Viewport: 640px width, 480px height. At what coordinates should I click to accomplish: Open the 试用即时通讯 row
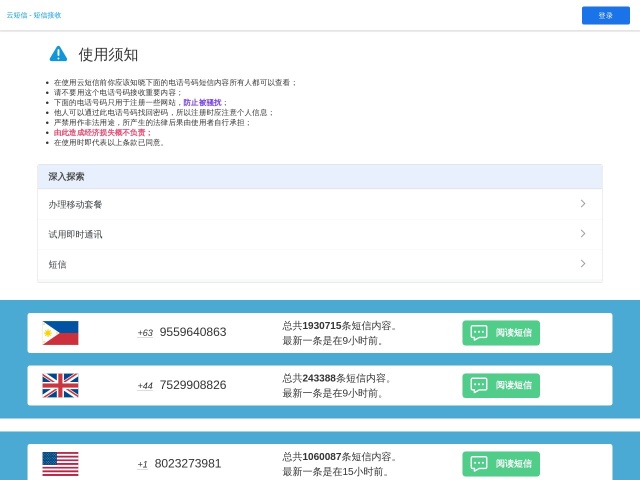pyautogui.click(x=320, y=234)
